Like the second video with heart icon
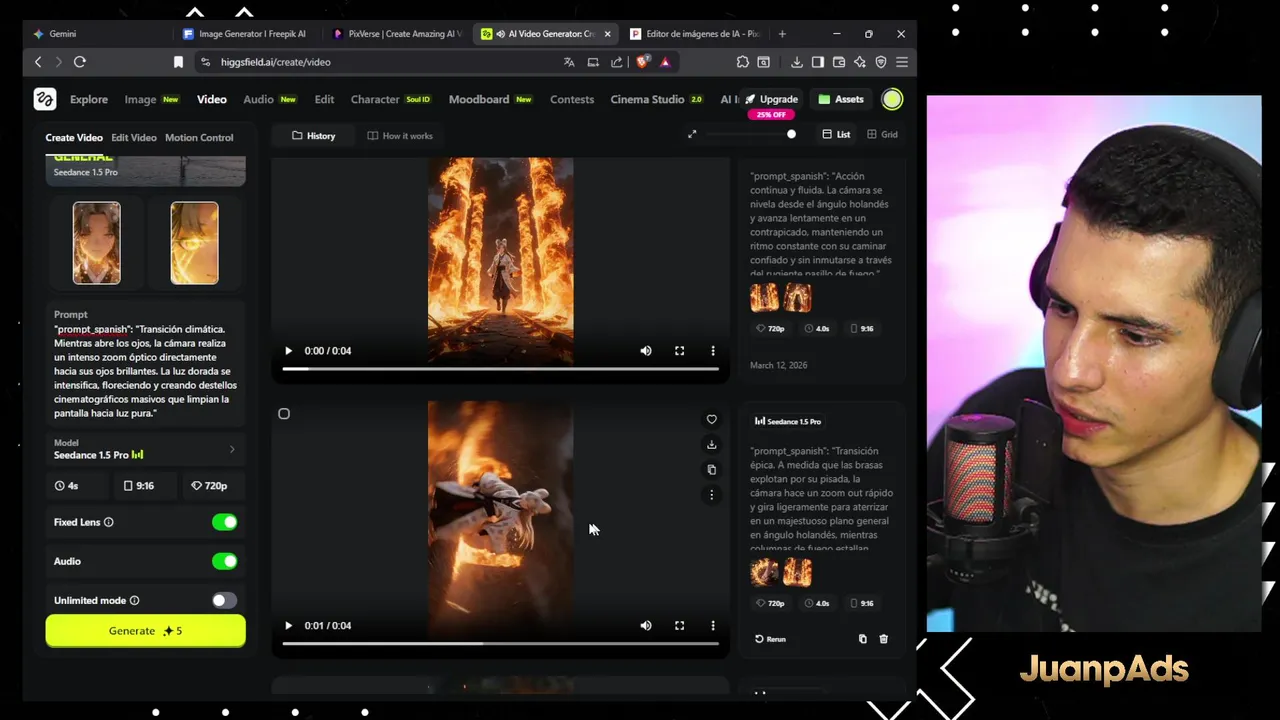This screenshot has width=1280, height=720. click(711, 419)
